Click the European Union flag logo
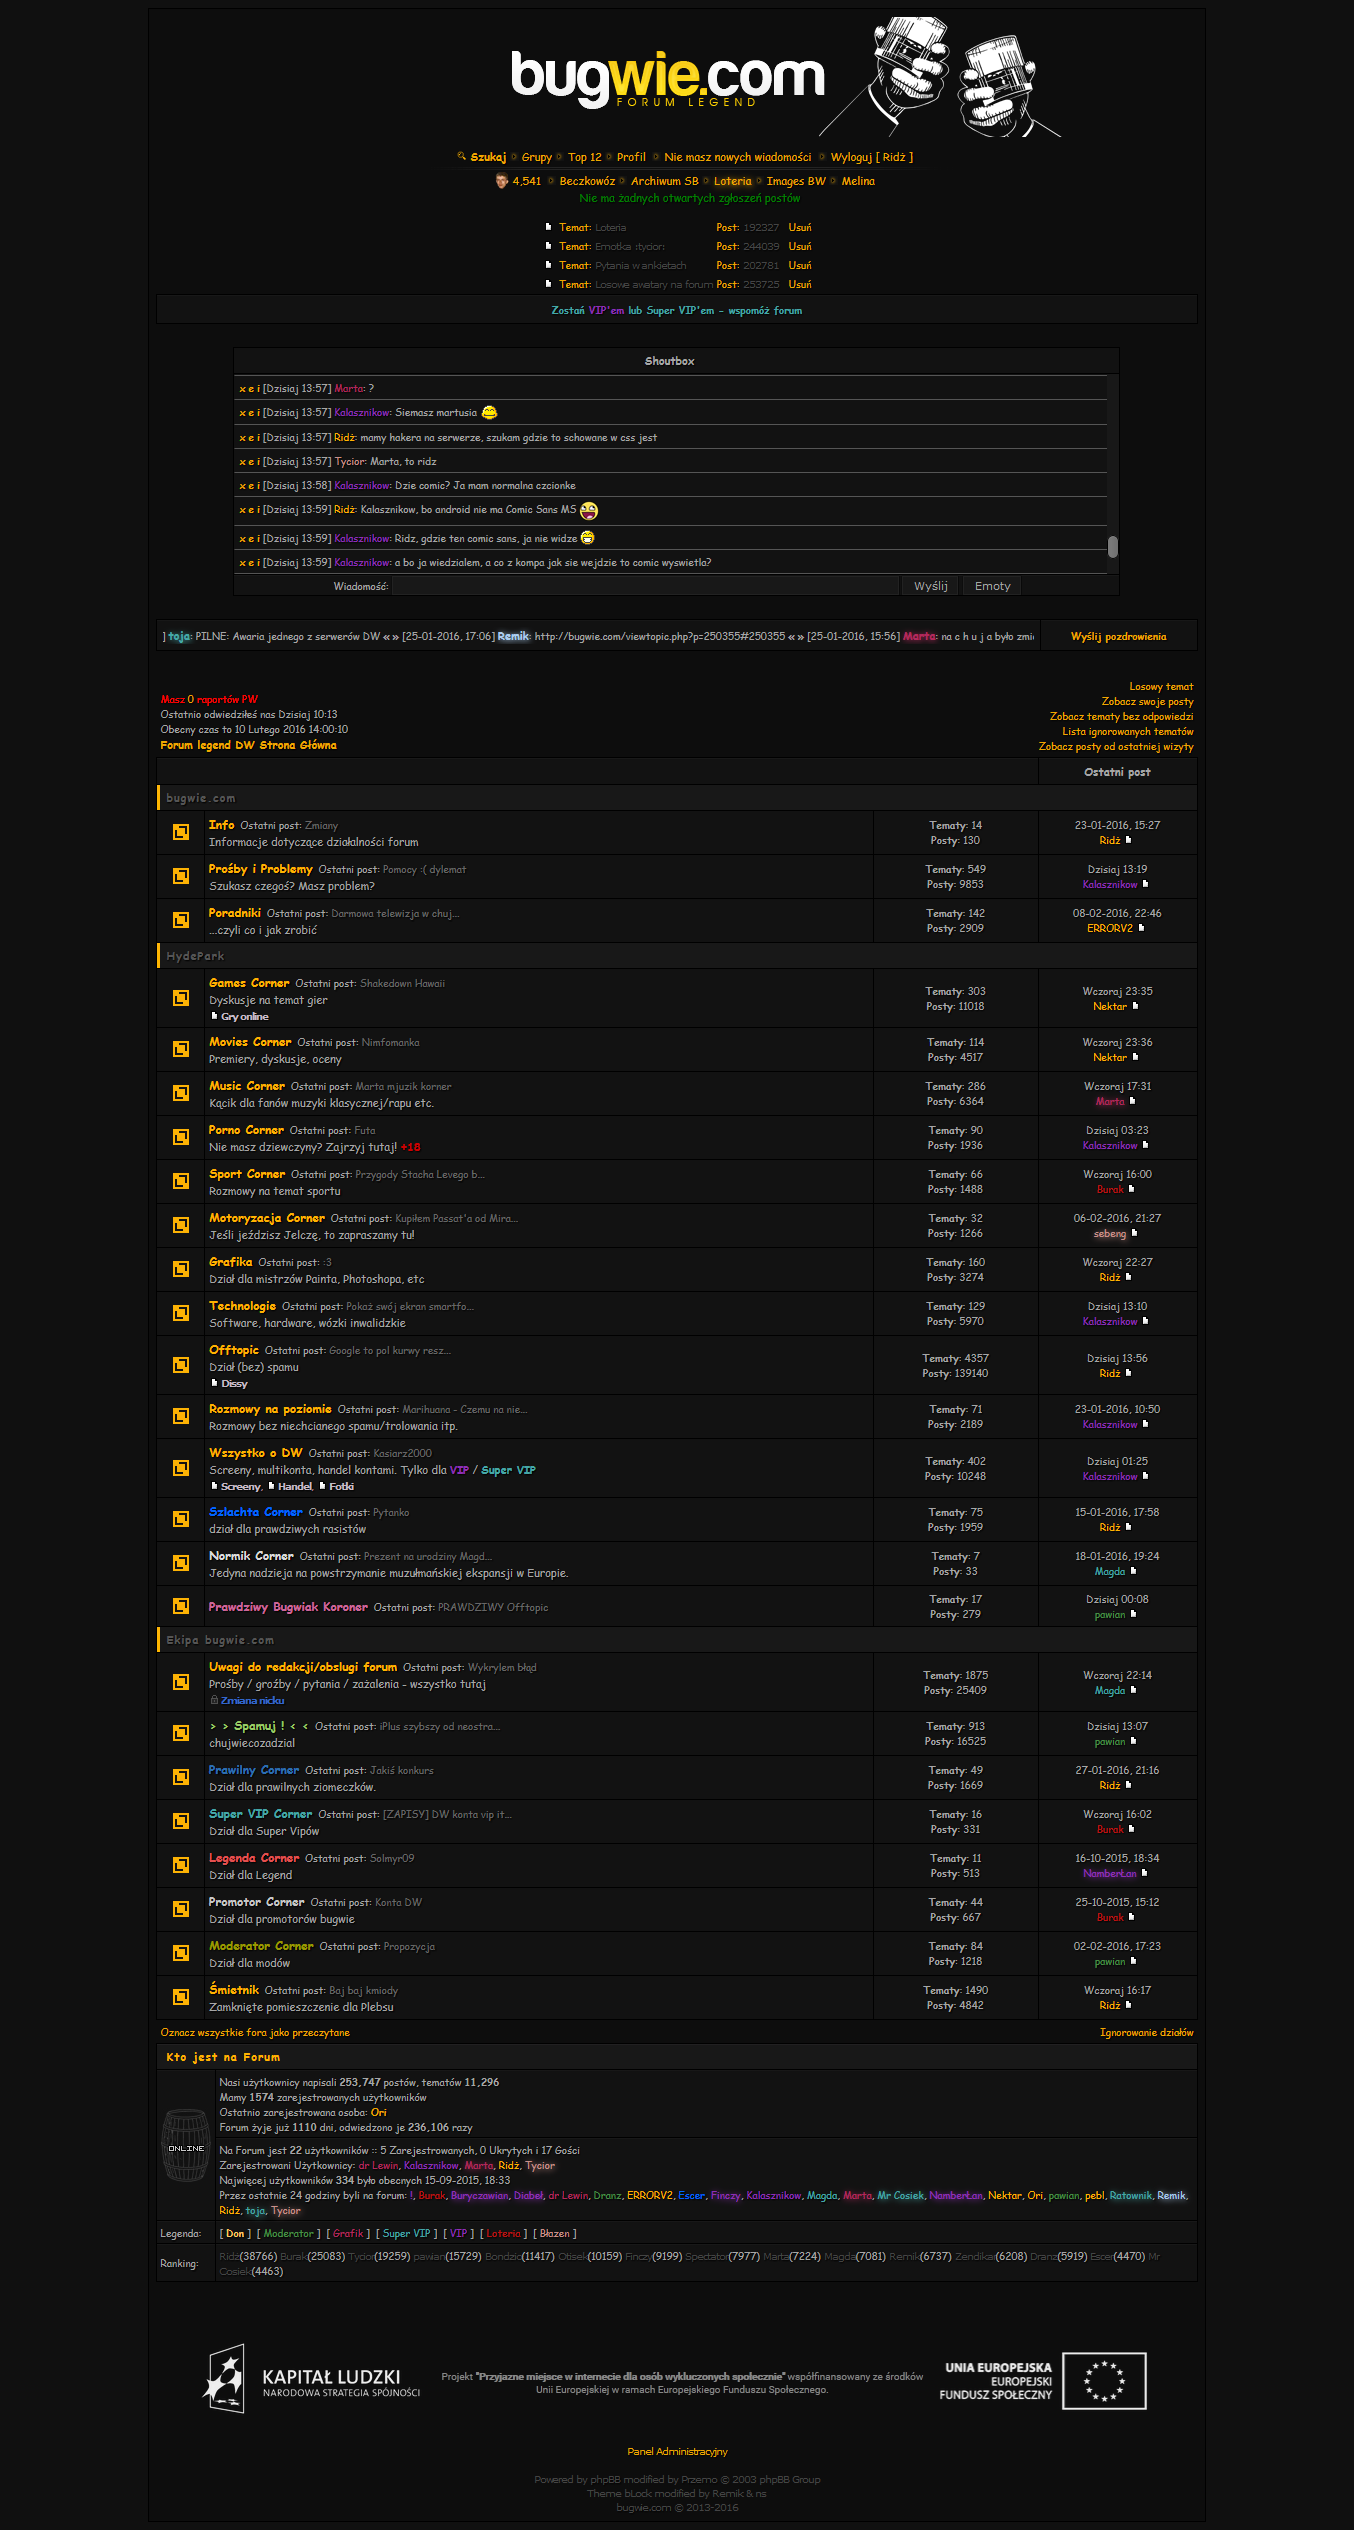The image size is (1354, 2530). 1104,2381
